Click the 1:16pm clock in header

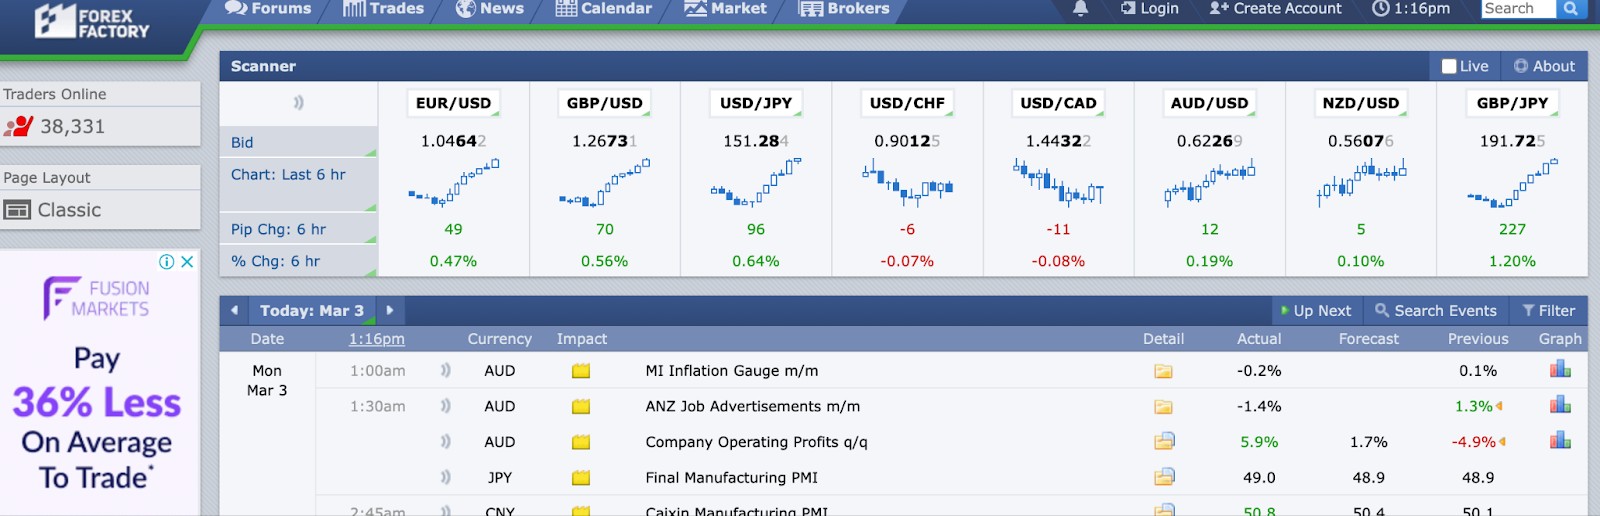(x=1411, y=8)
